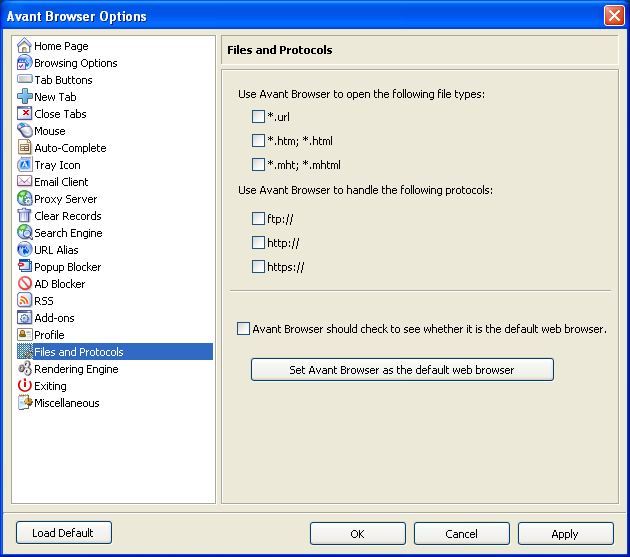Click the RSS feed icon

pyautogui.click(x=24, y=301)
